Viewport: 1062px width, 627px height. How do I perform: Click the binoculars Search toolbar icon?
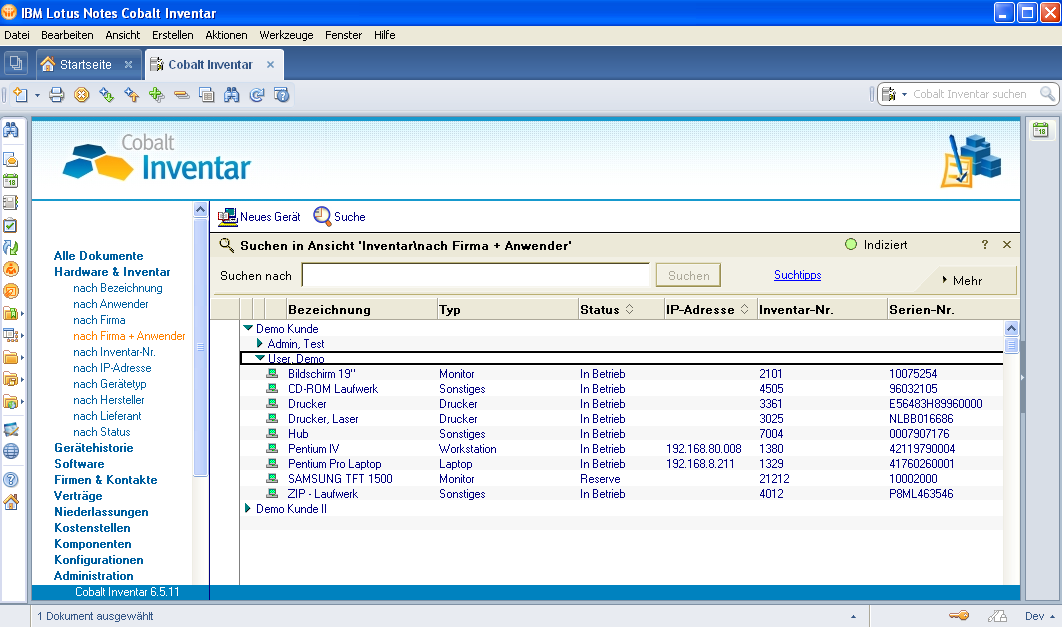pyautogui.click(x=232, y=95)
